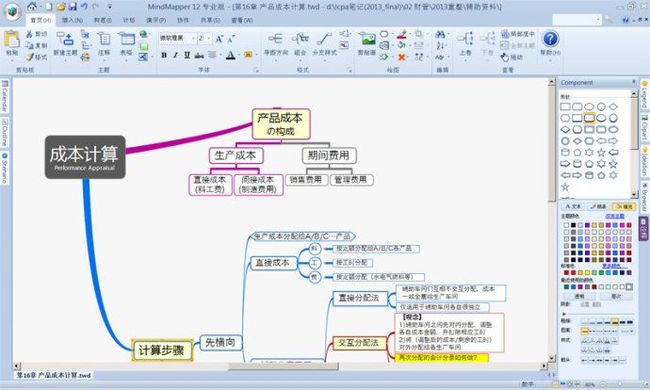Viewport: 650px width, 390px height.
Task: Open the 查看 View ribbon tab
Action: 242,20
